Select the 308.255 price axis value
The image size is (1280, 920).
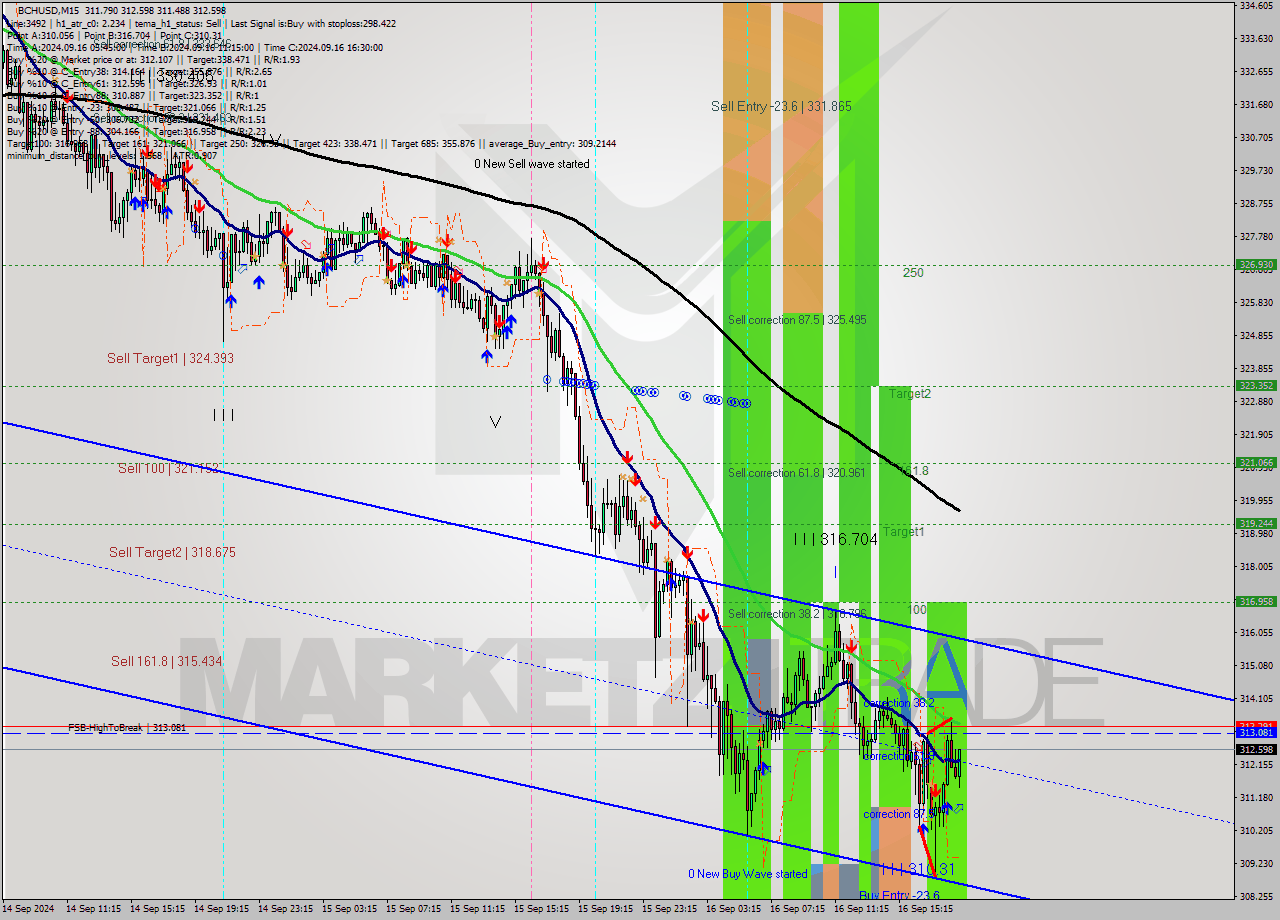tap(1256, 896)
